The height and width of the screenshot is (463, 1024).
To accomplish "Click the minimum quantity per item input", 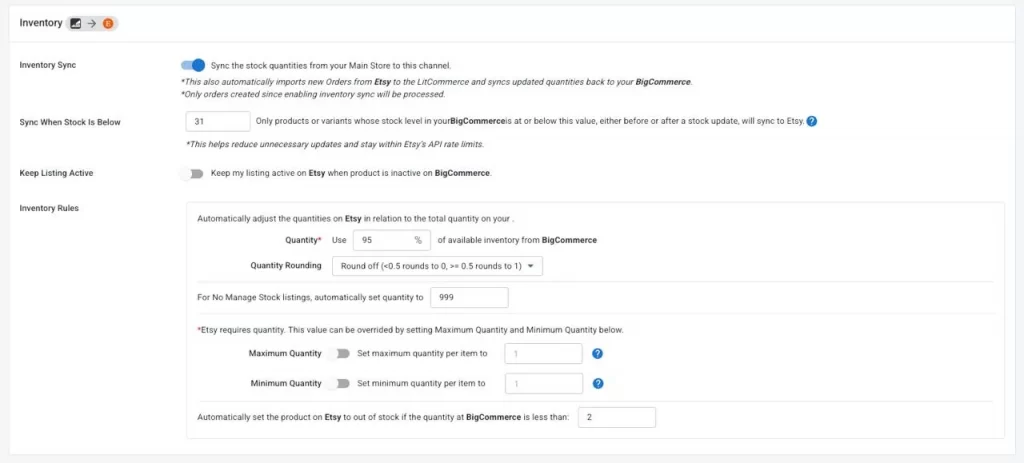I will tap(544, 383).
